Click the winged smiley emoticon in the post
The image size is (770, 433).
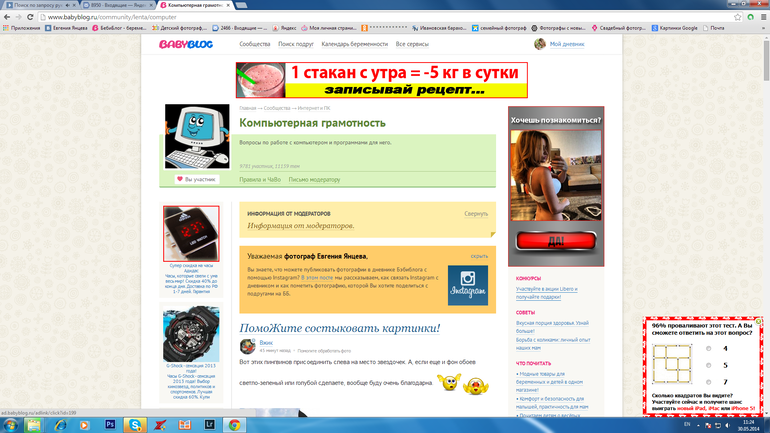coord(449,382)
